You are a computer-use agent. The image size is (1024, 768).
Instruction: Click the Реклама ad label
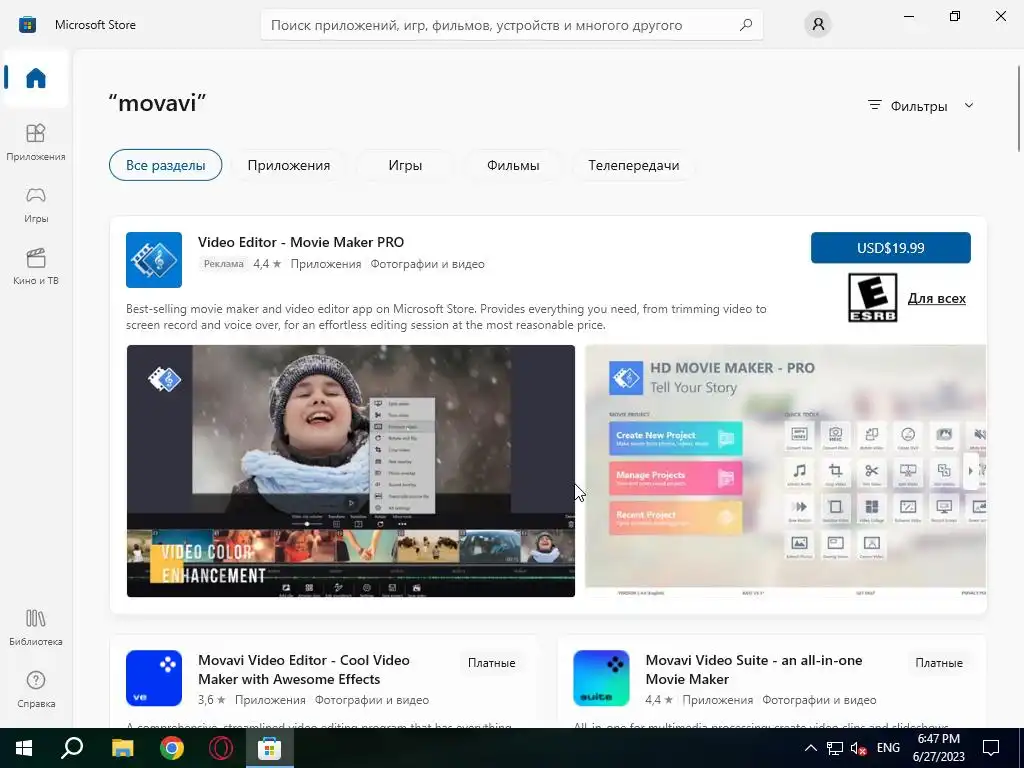(223, 264)
